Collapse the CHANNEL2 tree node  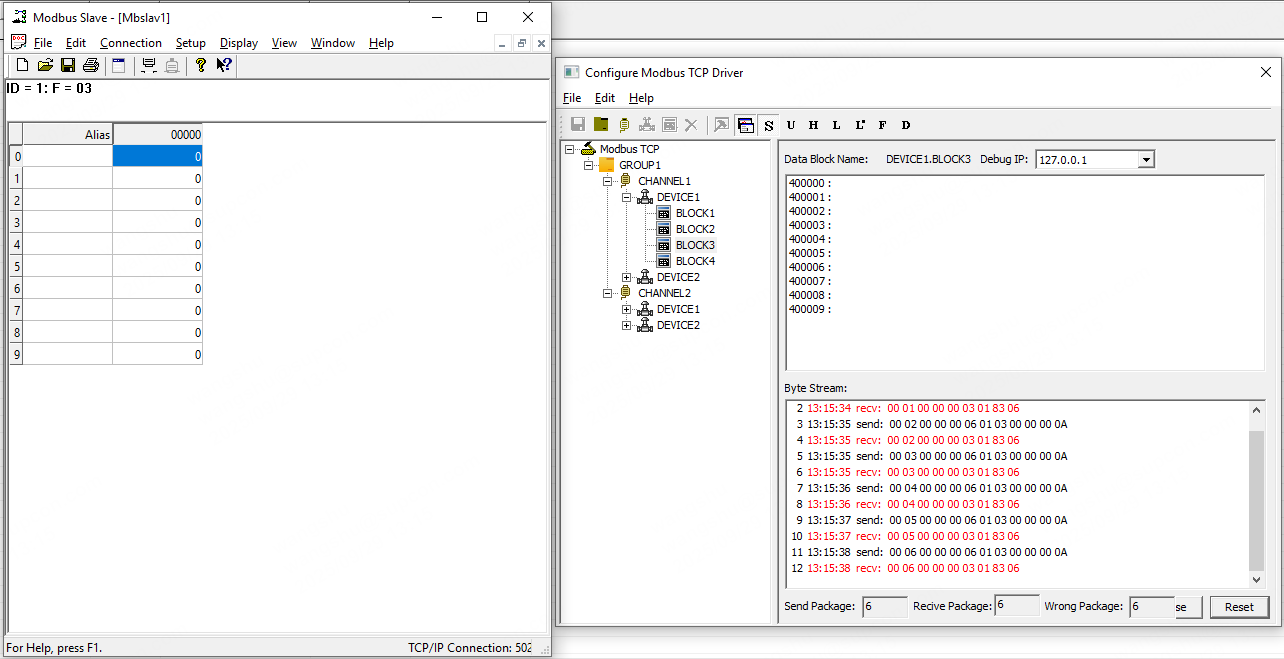tap(608, 293)
